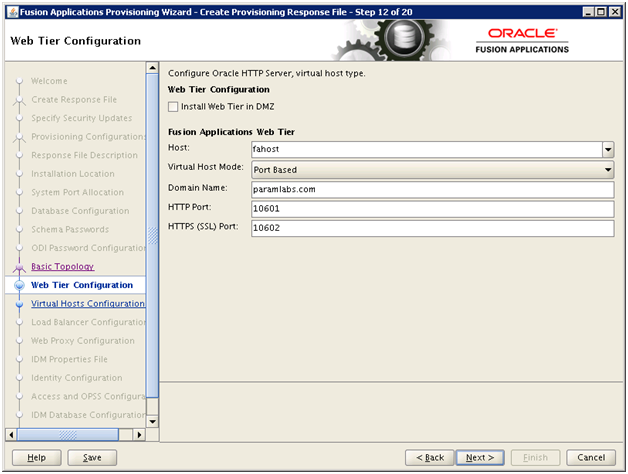The height and width of the screenshot is (474, 628).
Task: Click the ODI Password Configuration step
Action: pos(88,248)
